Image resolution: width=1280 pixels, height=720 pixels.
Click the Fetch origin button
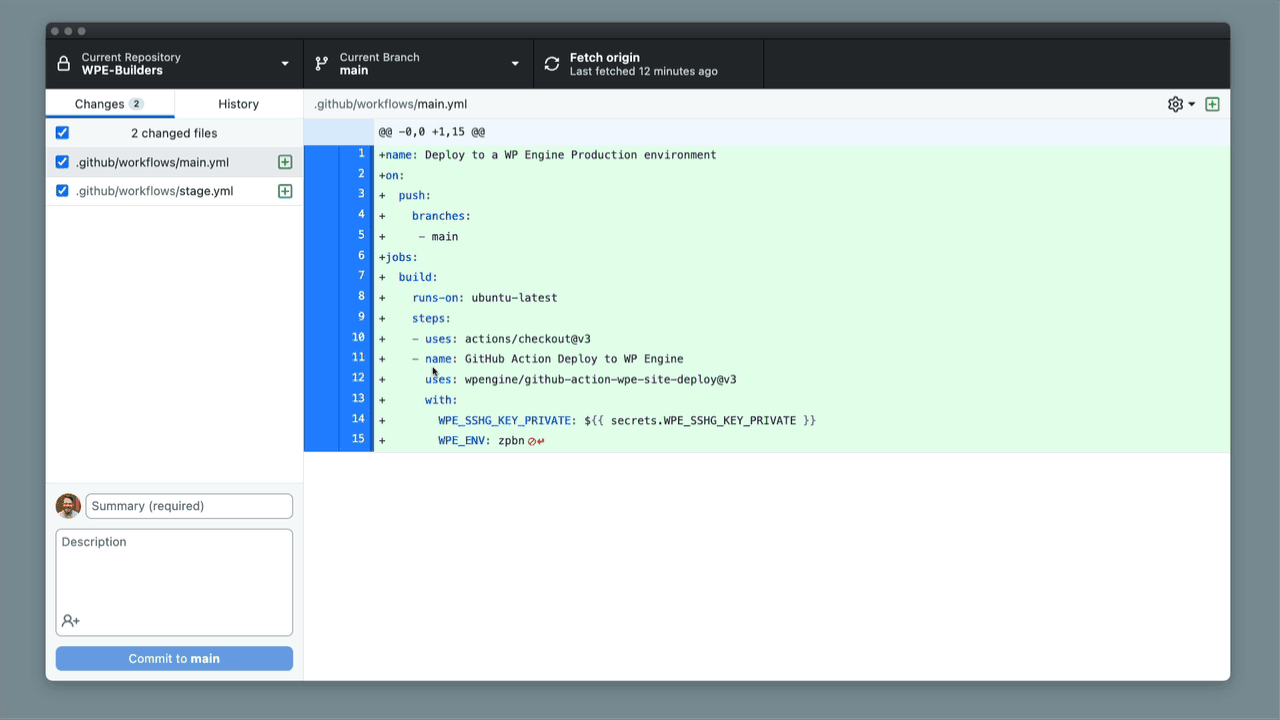pos(648,64)
